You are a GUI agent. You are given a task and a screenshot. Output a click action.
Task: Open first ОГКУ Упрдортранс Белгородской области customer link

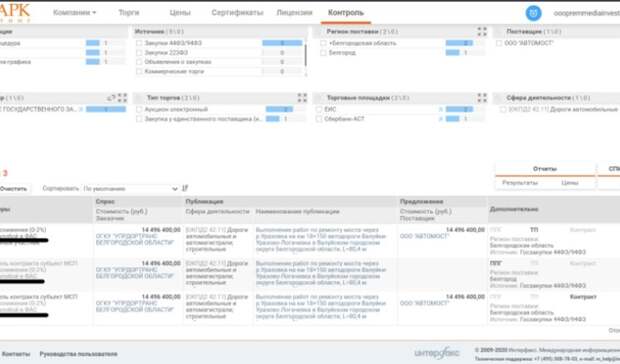tap(135, 239)
